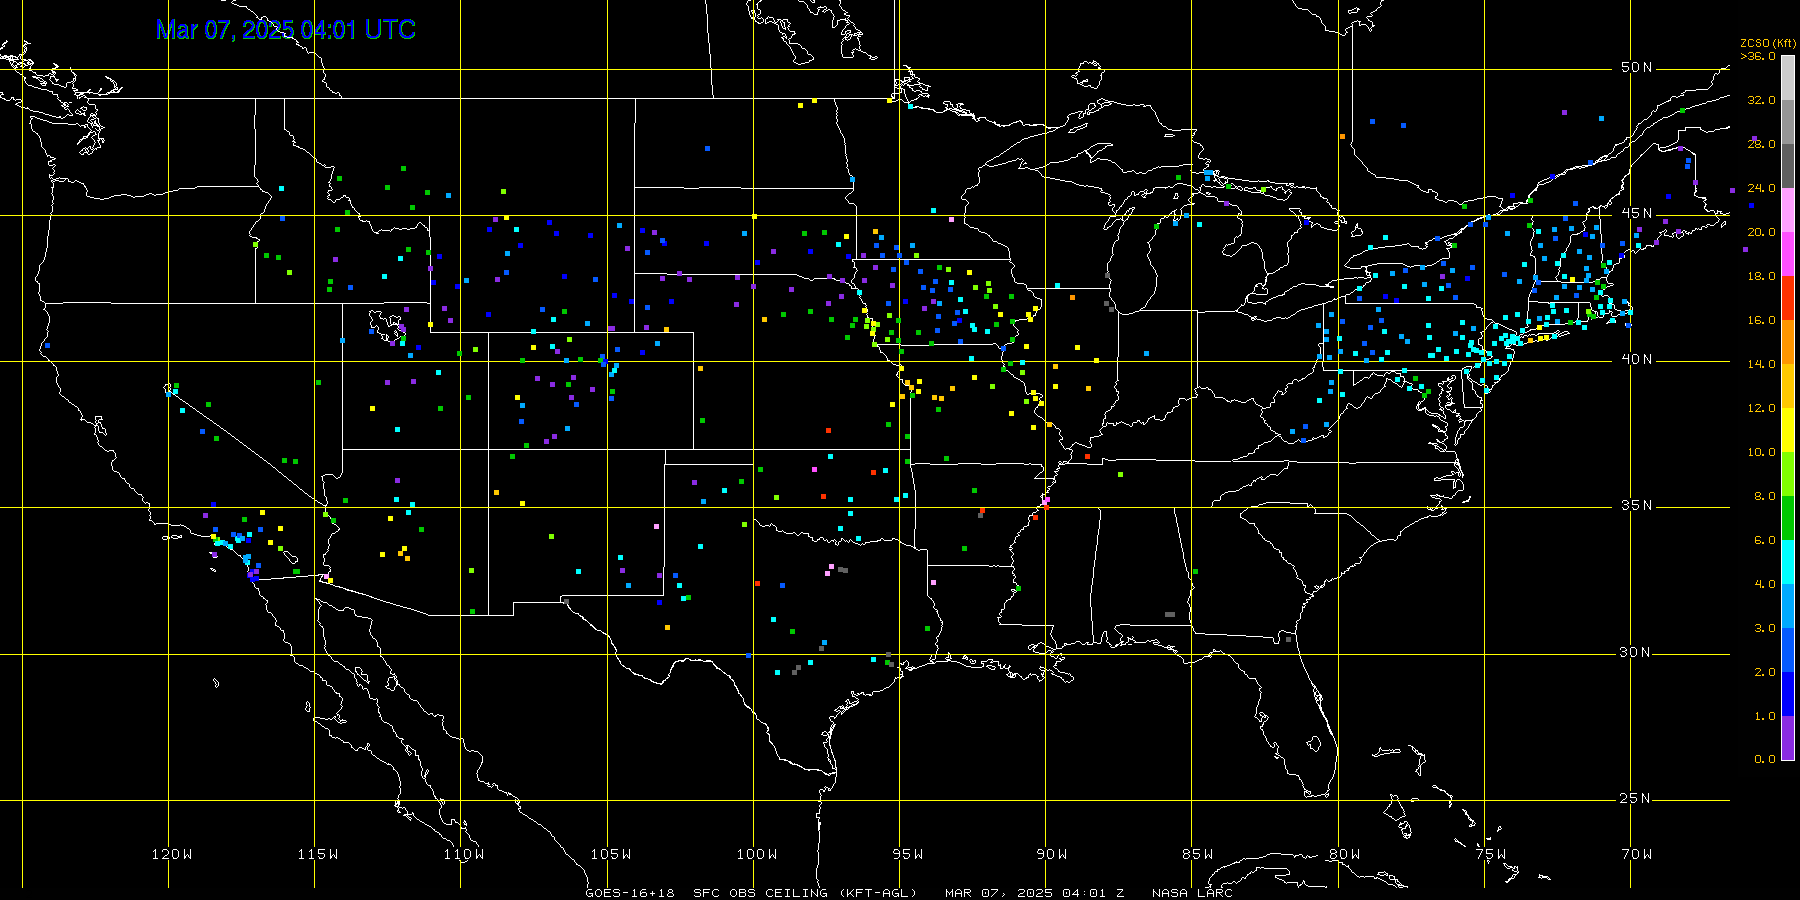The image size is (1800, 900).
Task: Click the amber 12.0–14.0 kft legend swatch
Action: (x=1788, y=386)
